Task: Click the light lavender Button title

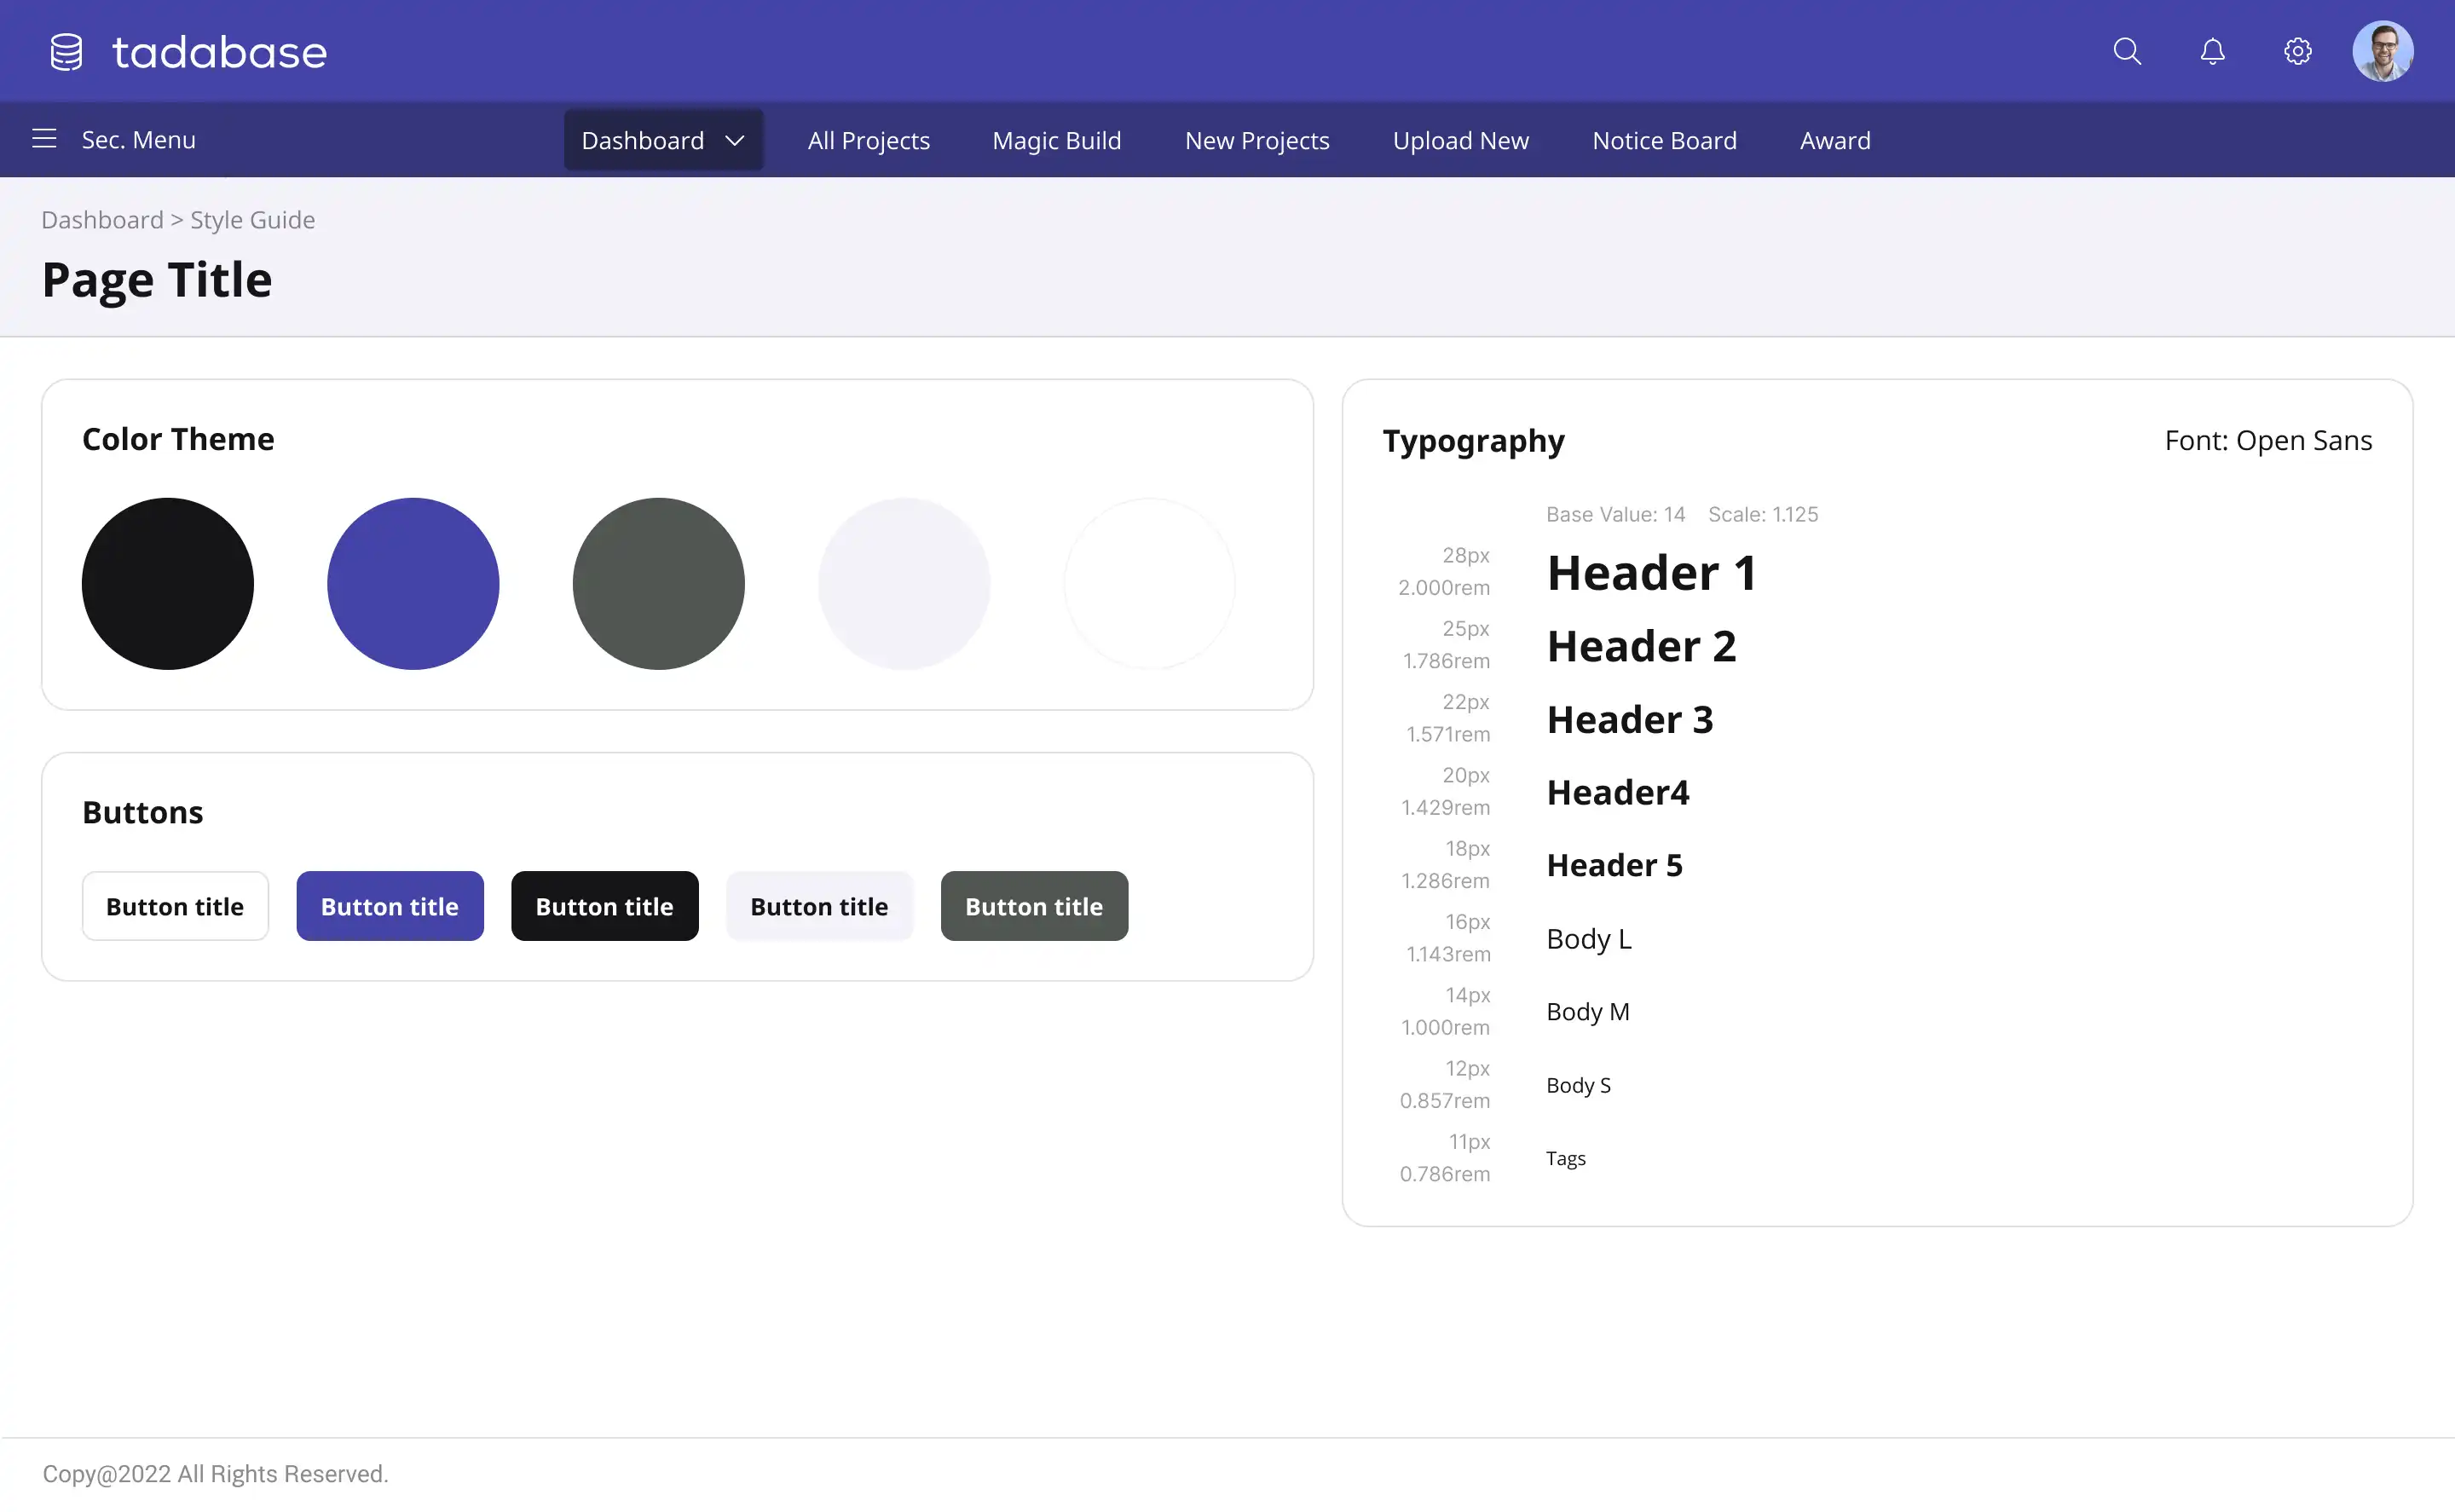Action: point(820,906)
